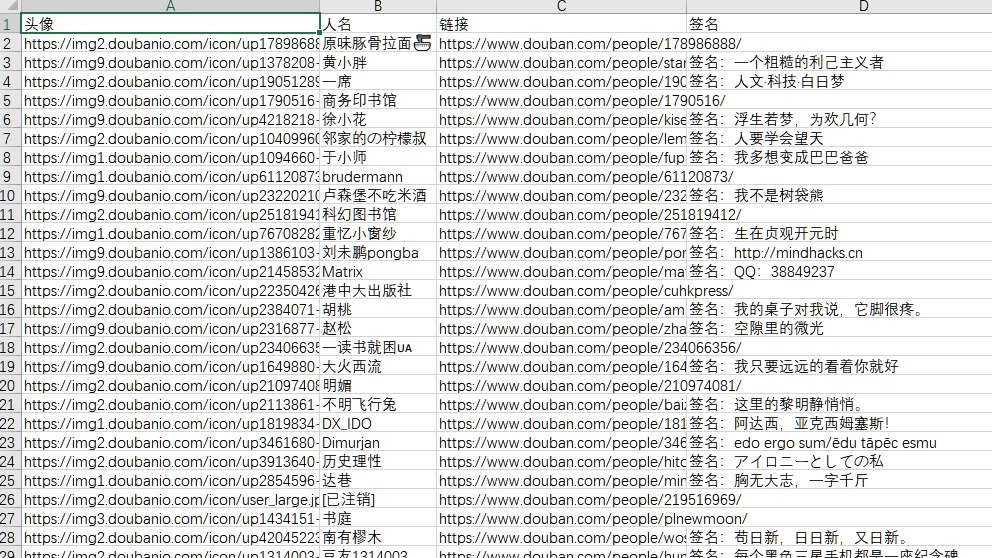Image resolution: width=992 pixels, height=558 pixels.
Task: Select the name cell 商务印书馆
Action: [378, 101]
